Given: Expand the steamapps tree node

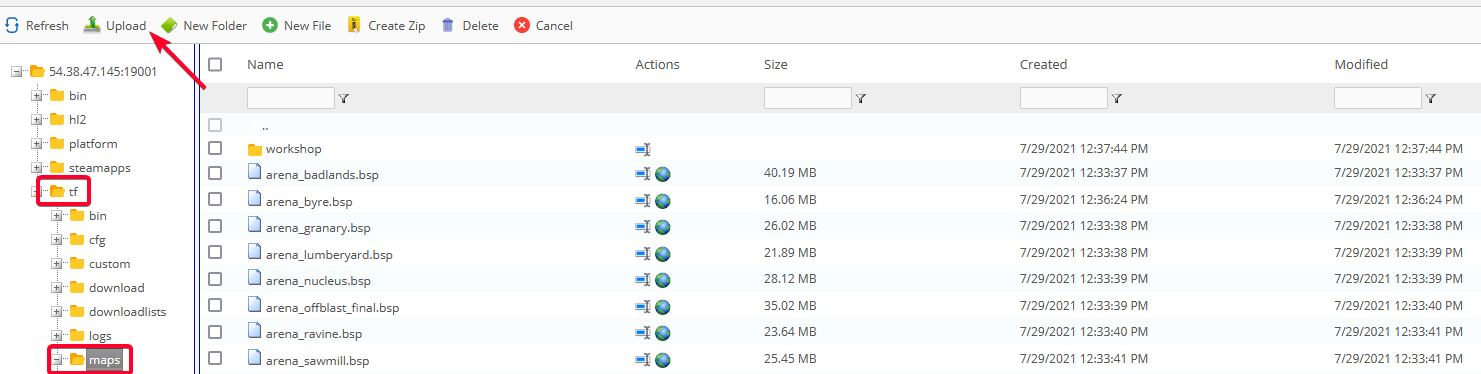Looking at the screenshot, I should (x=37, y=168).
